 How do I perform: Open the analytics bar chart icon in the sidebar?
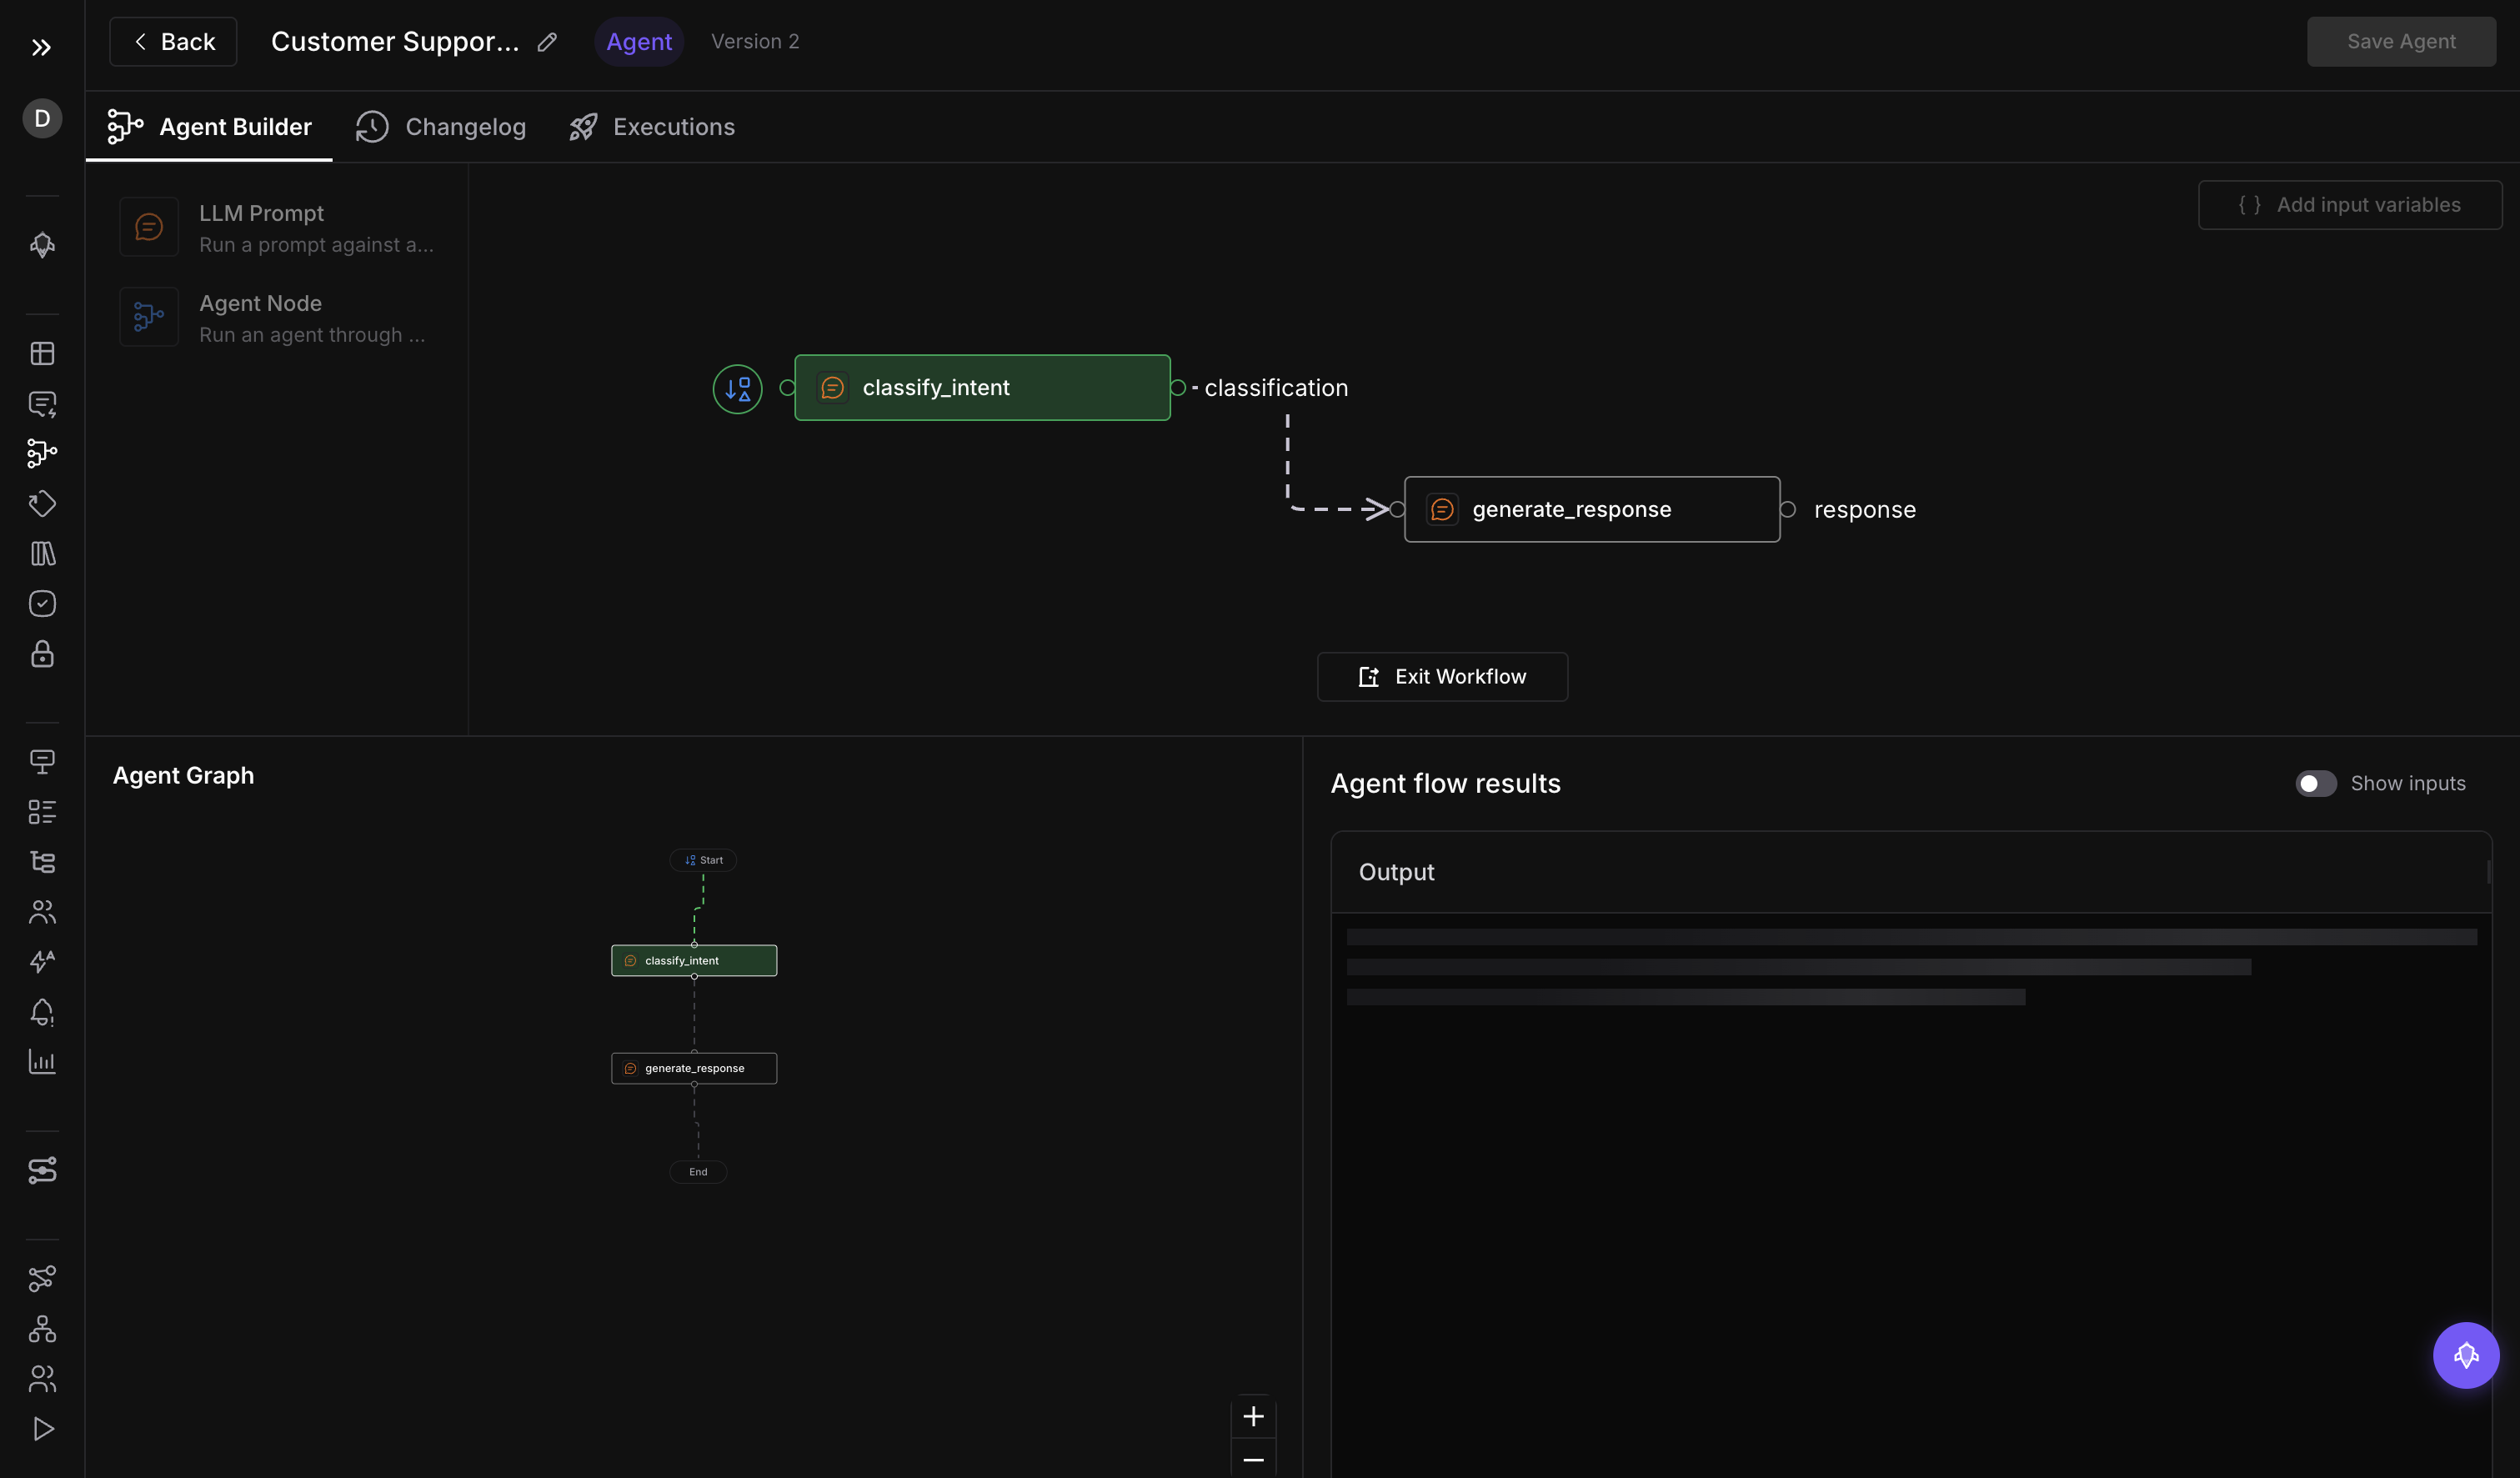point(42,1062)
